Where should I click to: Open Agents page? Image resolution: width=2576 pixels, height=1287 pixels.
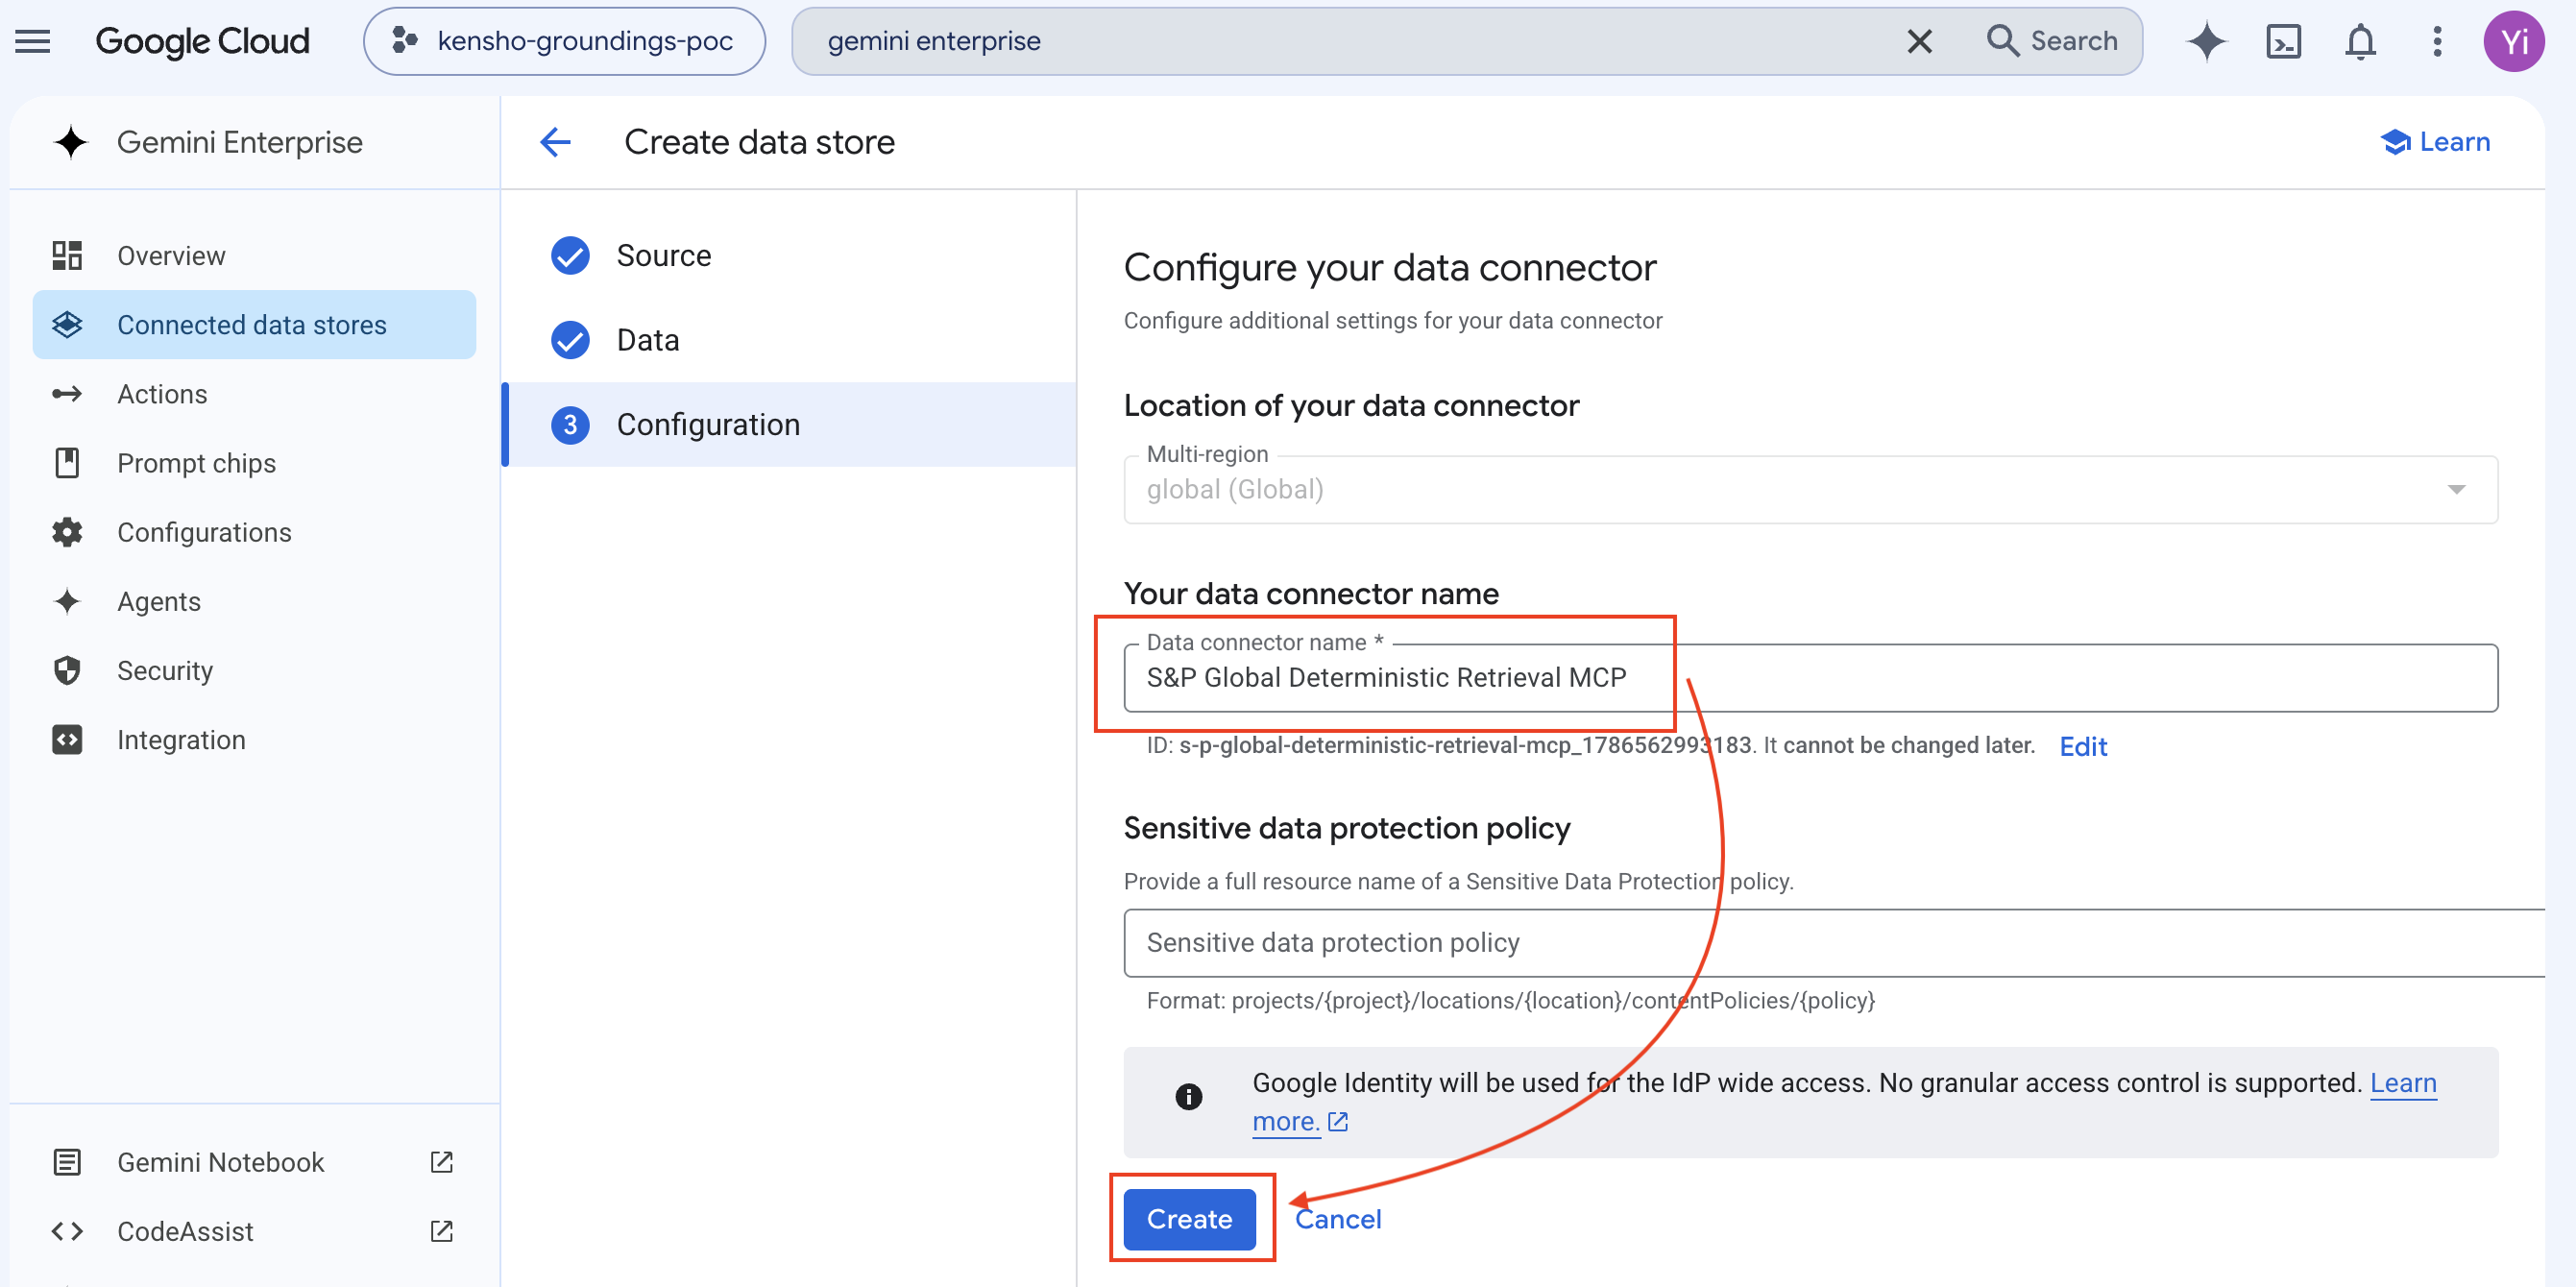click(x=254, y=600)
